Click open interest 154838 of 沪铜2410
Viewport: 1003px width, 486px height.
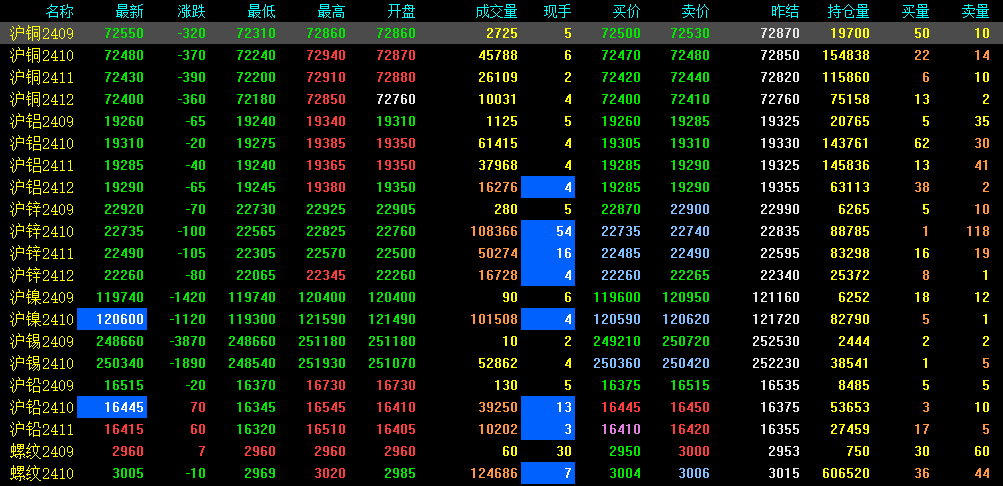point(846,56)
